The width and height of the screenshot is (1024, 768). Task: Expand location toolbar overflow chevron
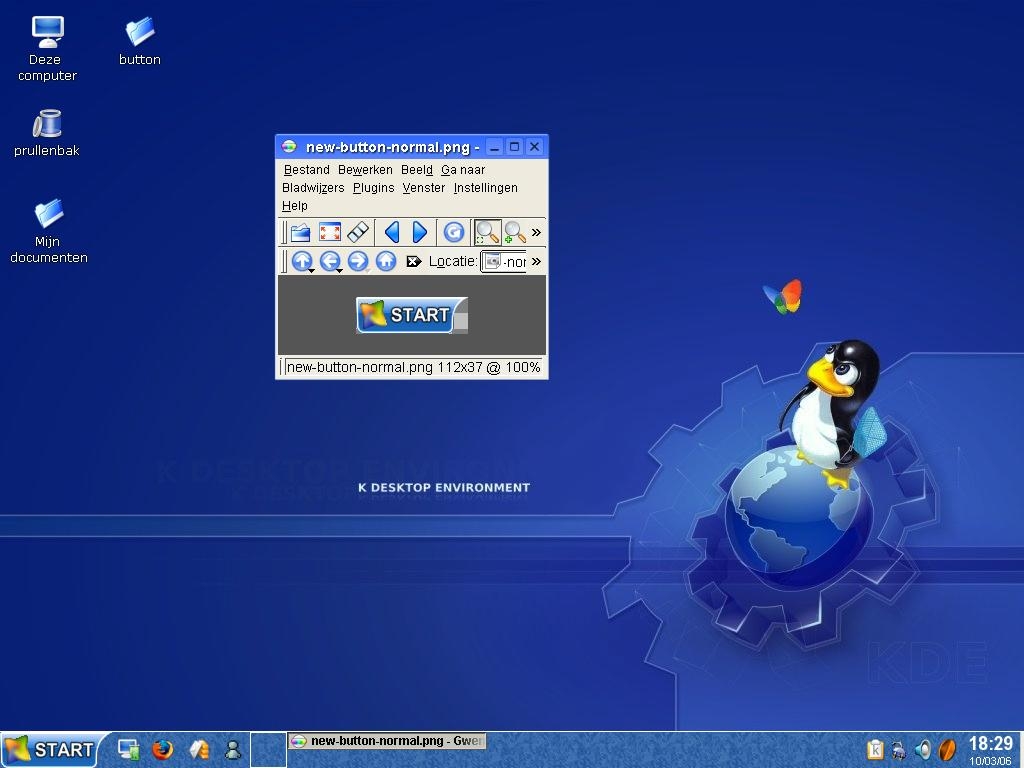pos(536,261)
